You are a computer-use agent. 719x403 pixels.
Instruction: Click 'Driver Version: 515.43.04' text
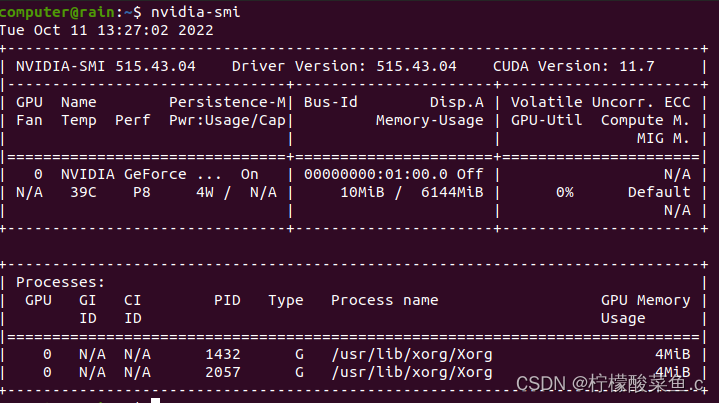pyautogui.click(x=344, y=66)
